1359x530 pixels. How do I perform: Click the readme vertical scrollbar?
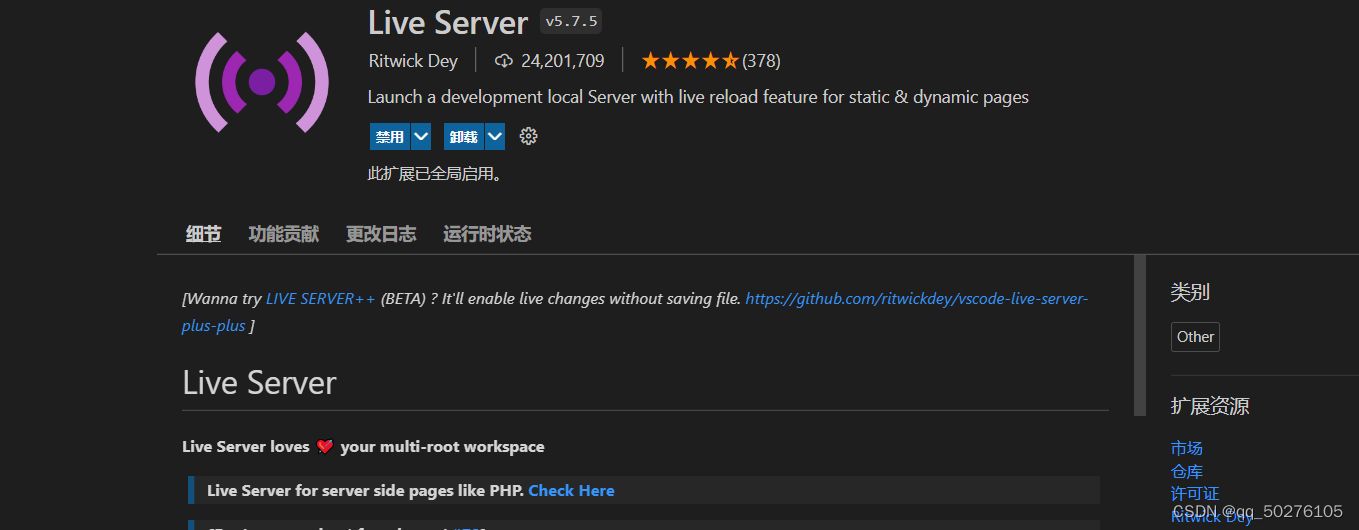1140,335
